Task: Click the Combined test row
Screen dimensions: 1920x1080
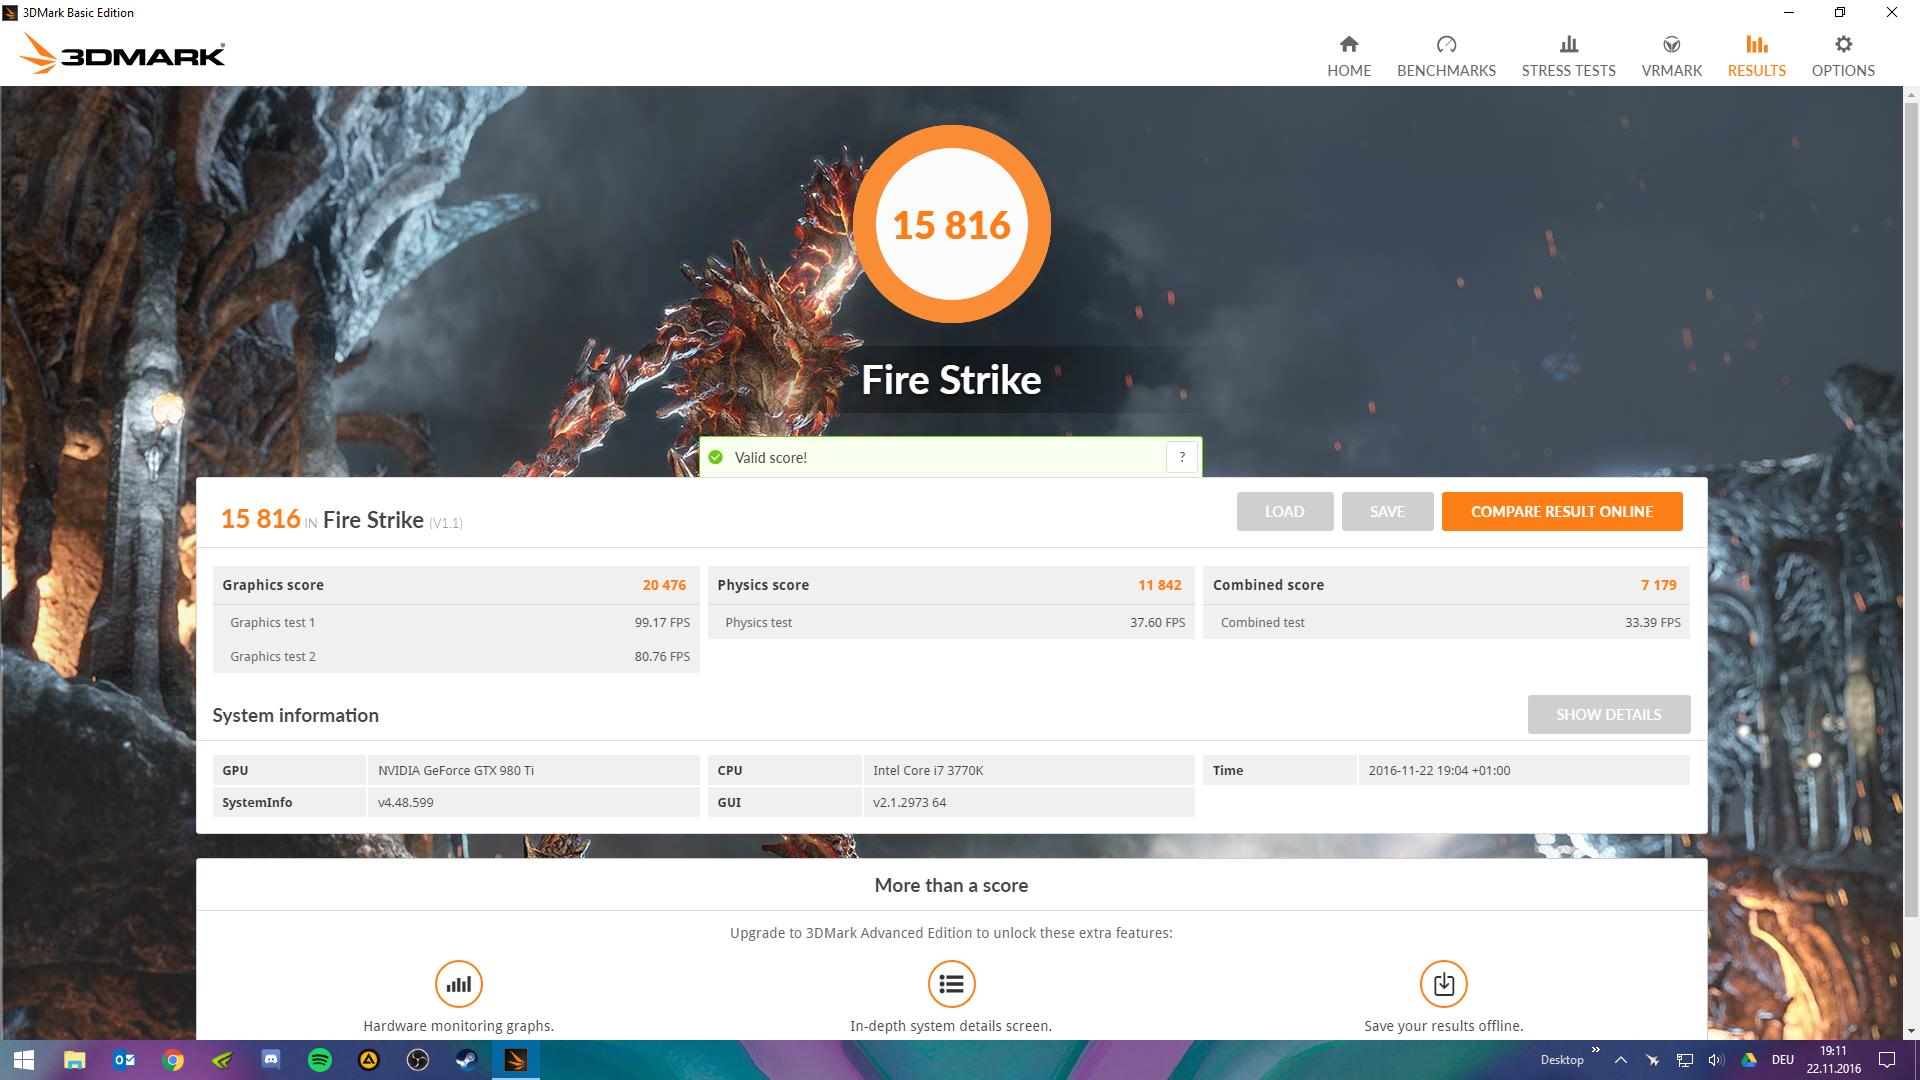Action: click(x=1446, y=622)
